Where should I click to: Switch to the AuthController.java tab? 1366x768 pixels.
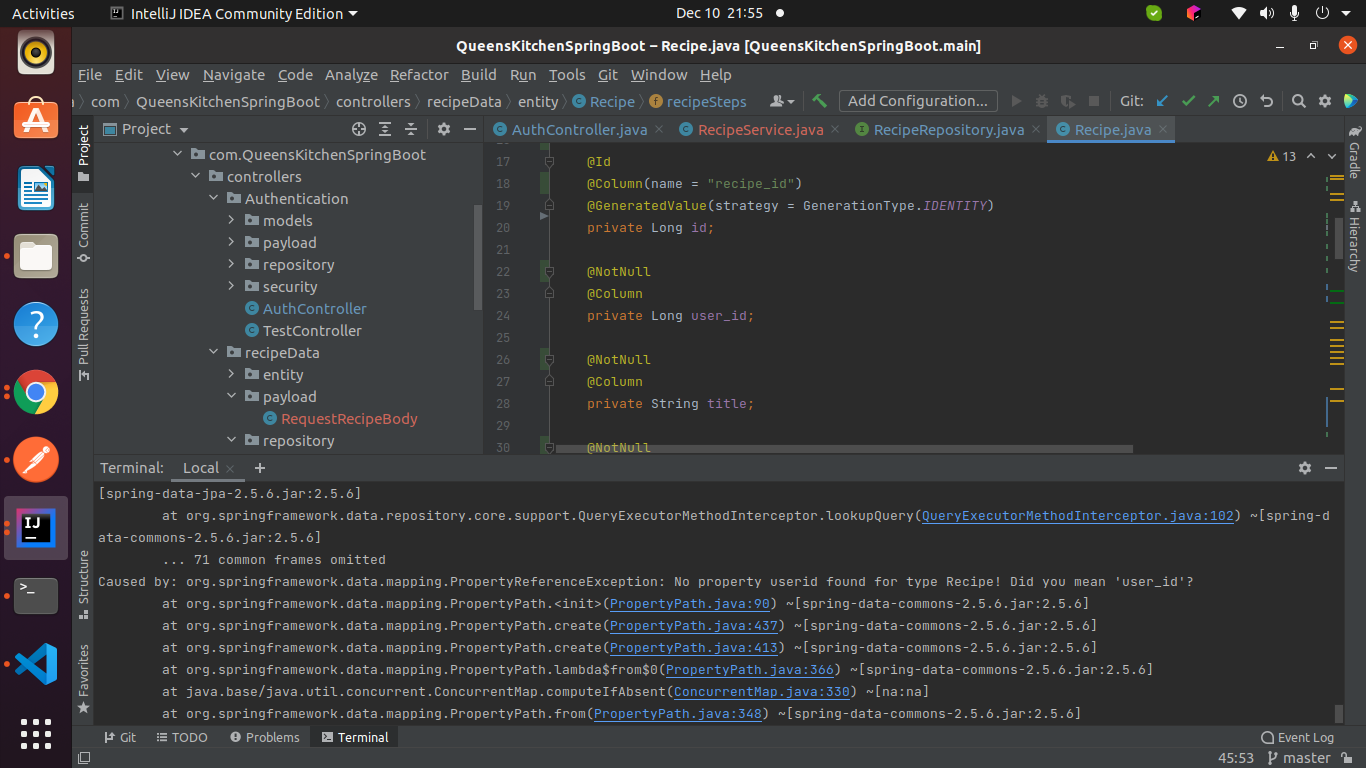579,130
